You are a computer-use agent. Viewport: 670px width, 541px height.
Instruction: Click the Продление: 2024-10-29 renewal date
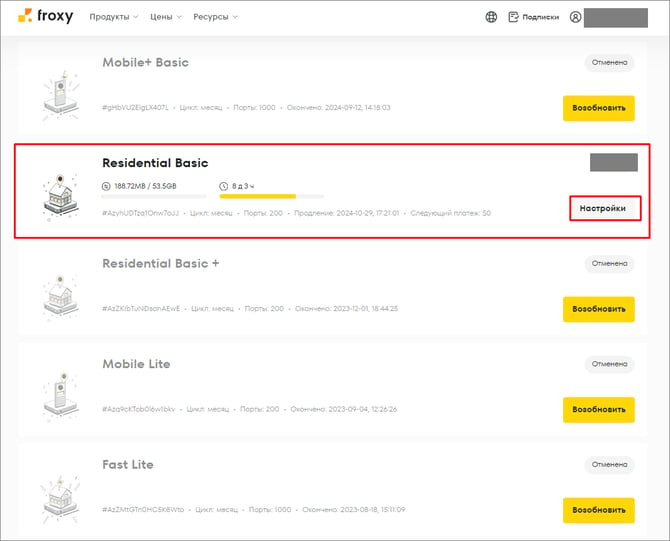pyautogui.click(x=347, y=213)
